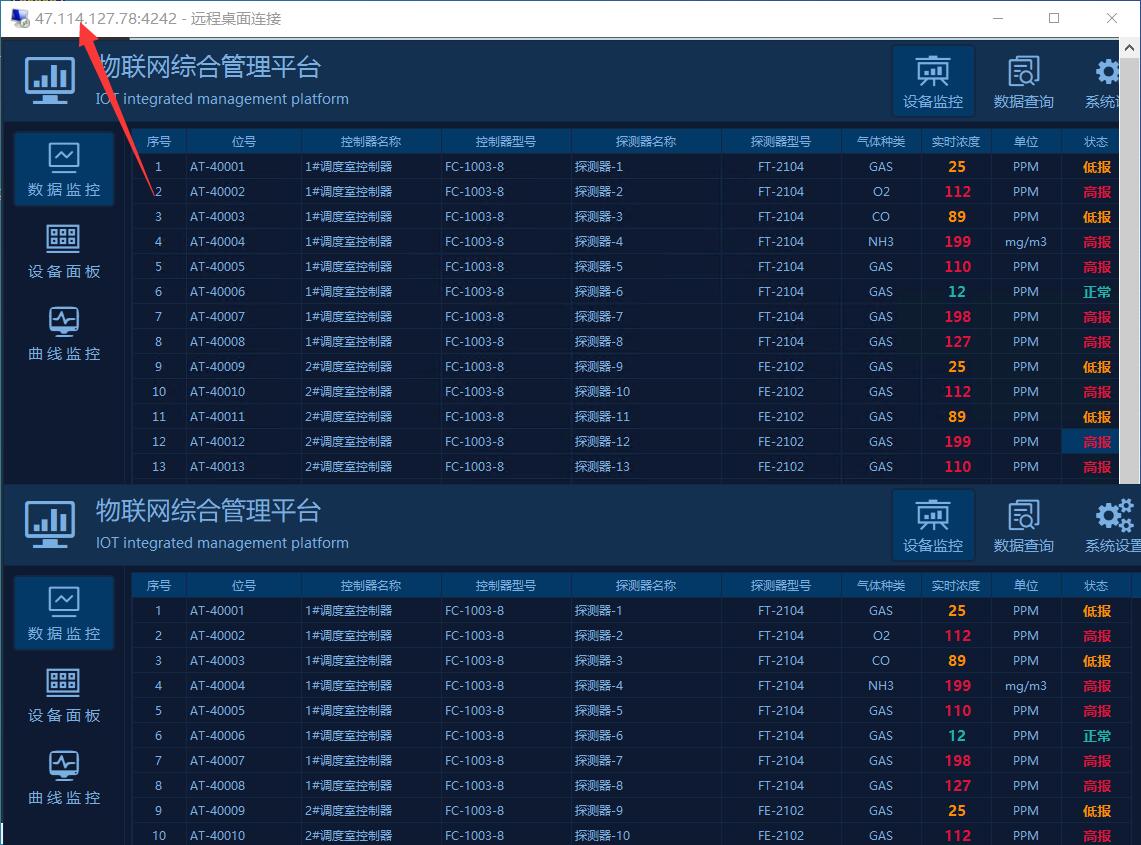Viewport: 1141px width, 845px height.
Task: Select 数据监控 in the upper sidebar
Action: tap(64, 168)
